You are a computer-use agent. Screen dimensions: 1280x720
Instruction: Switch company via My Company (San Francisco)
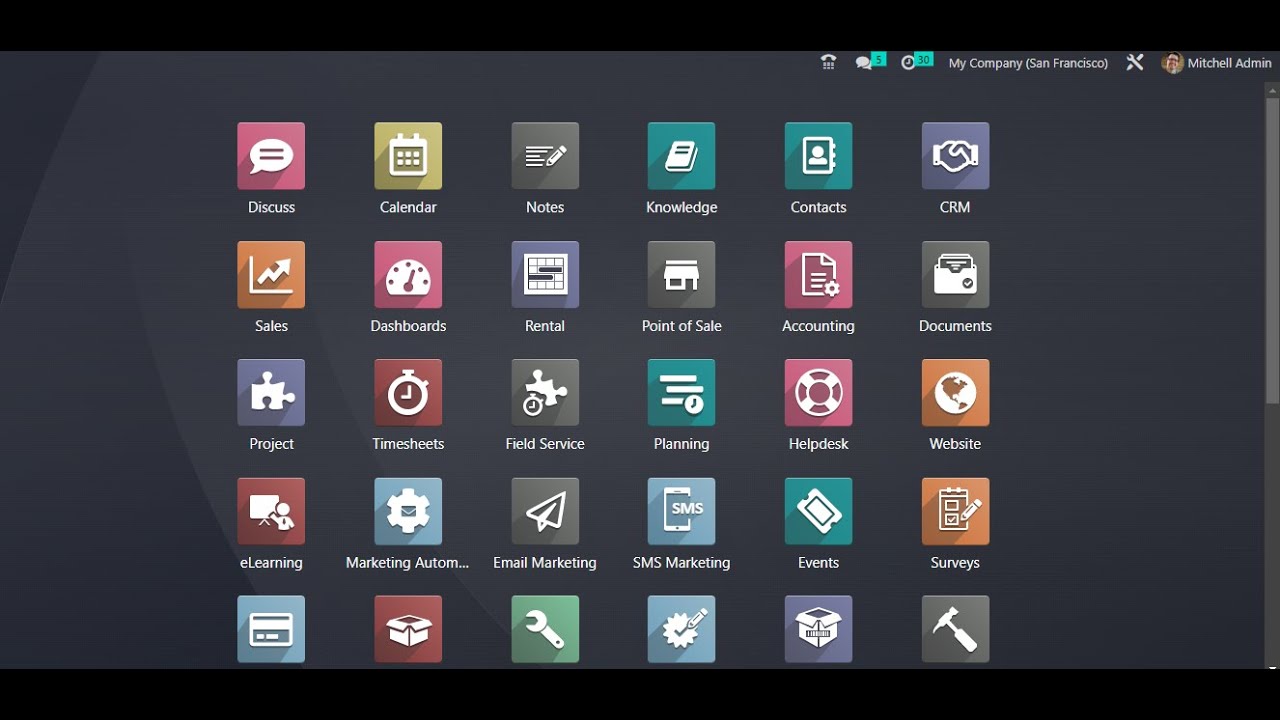[x=1028, y=63]
